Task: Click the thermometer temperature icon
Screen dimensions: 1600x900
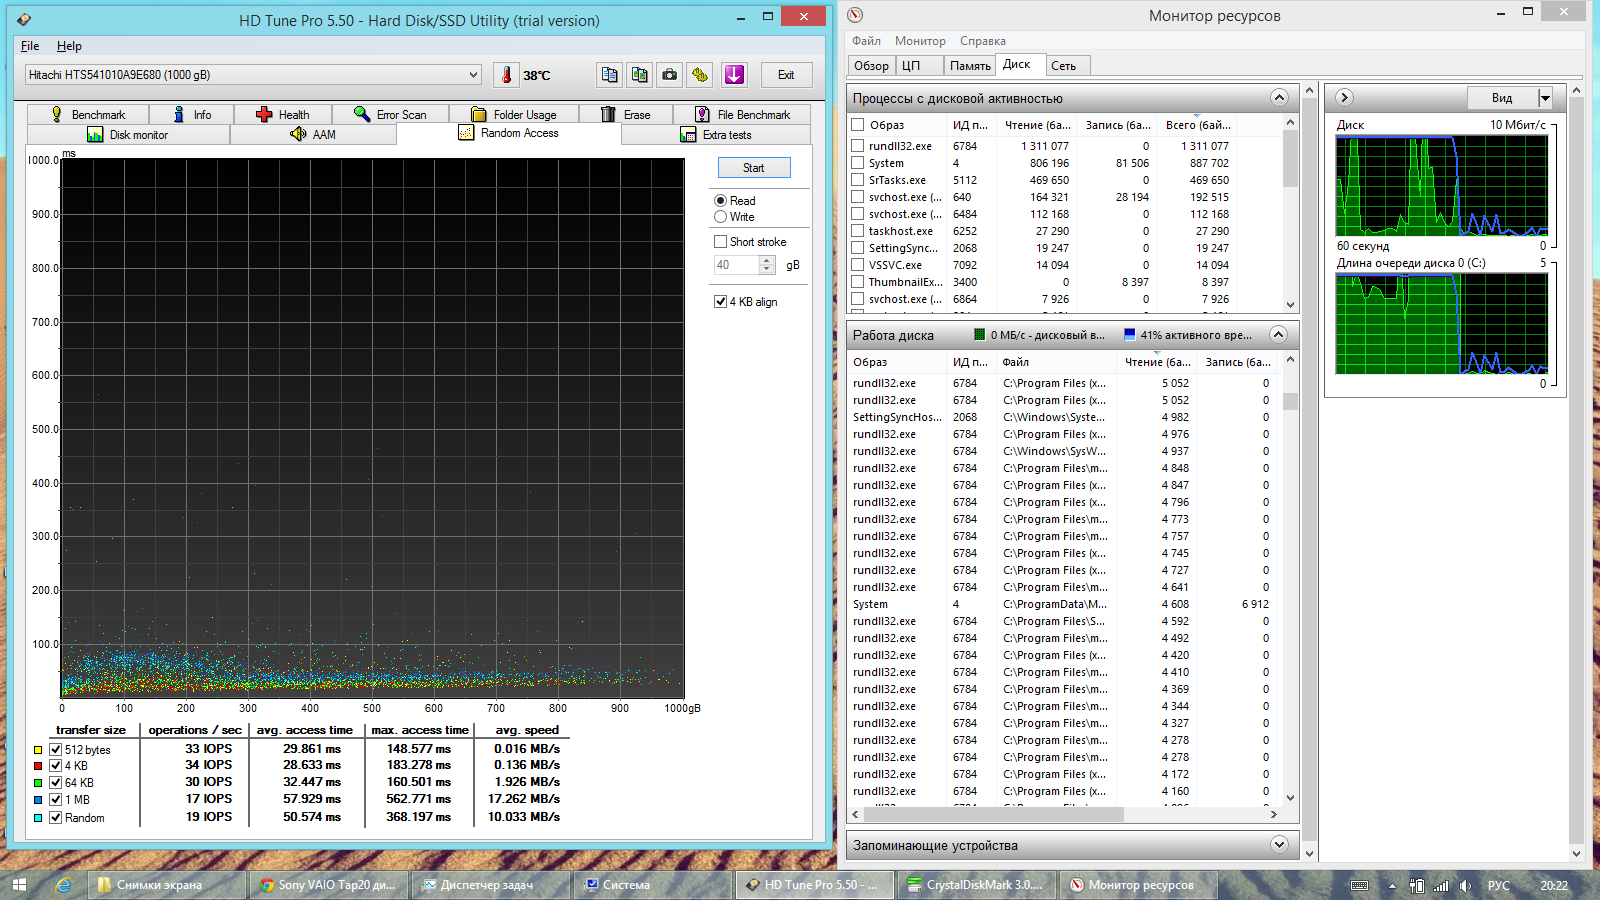Action: click(506, 75)
